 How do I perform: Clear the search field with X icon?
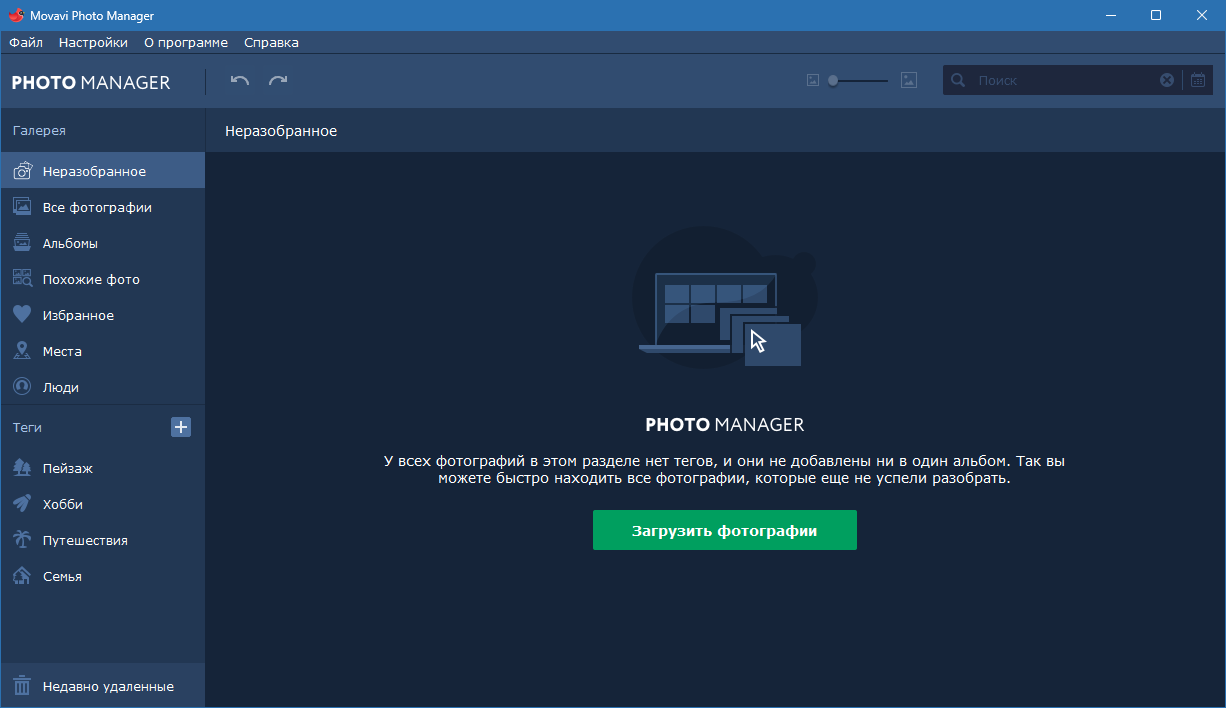1167,80
